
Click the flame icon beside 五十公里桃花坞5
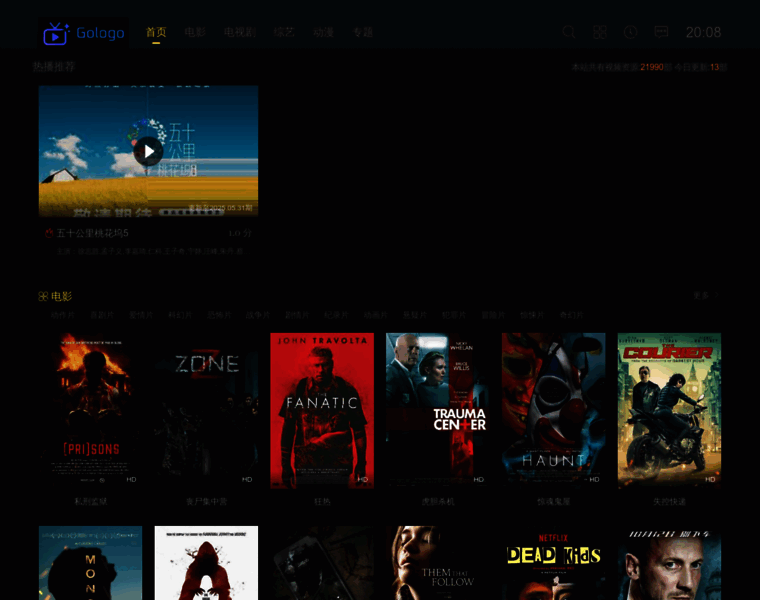(49, 234)
